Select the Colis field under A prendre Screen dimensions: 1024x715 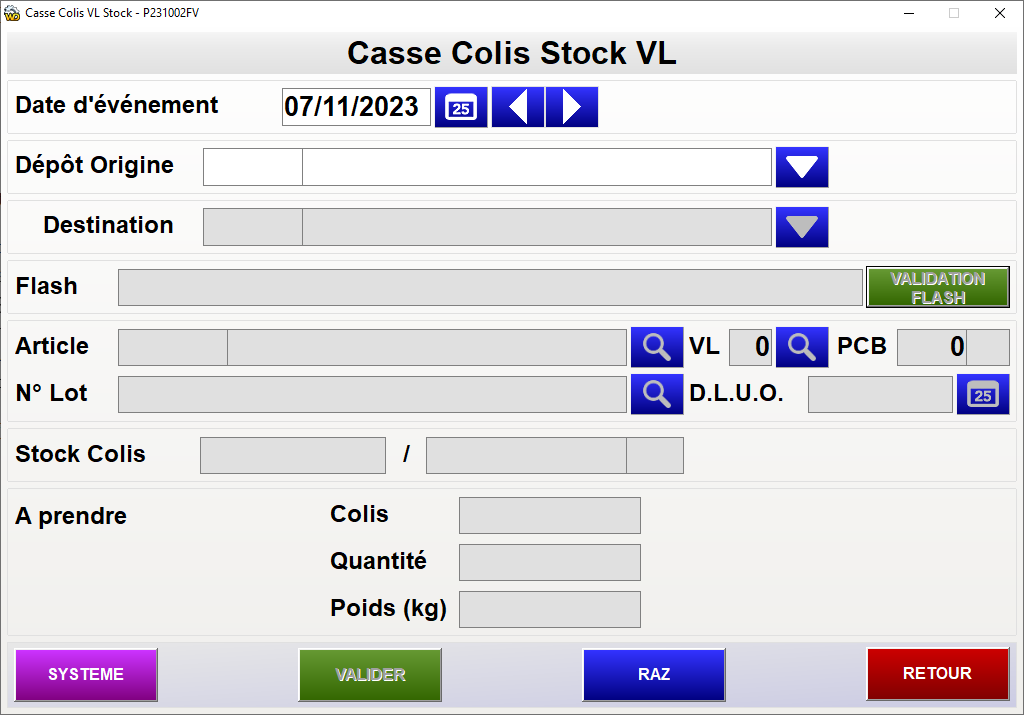549,515
